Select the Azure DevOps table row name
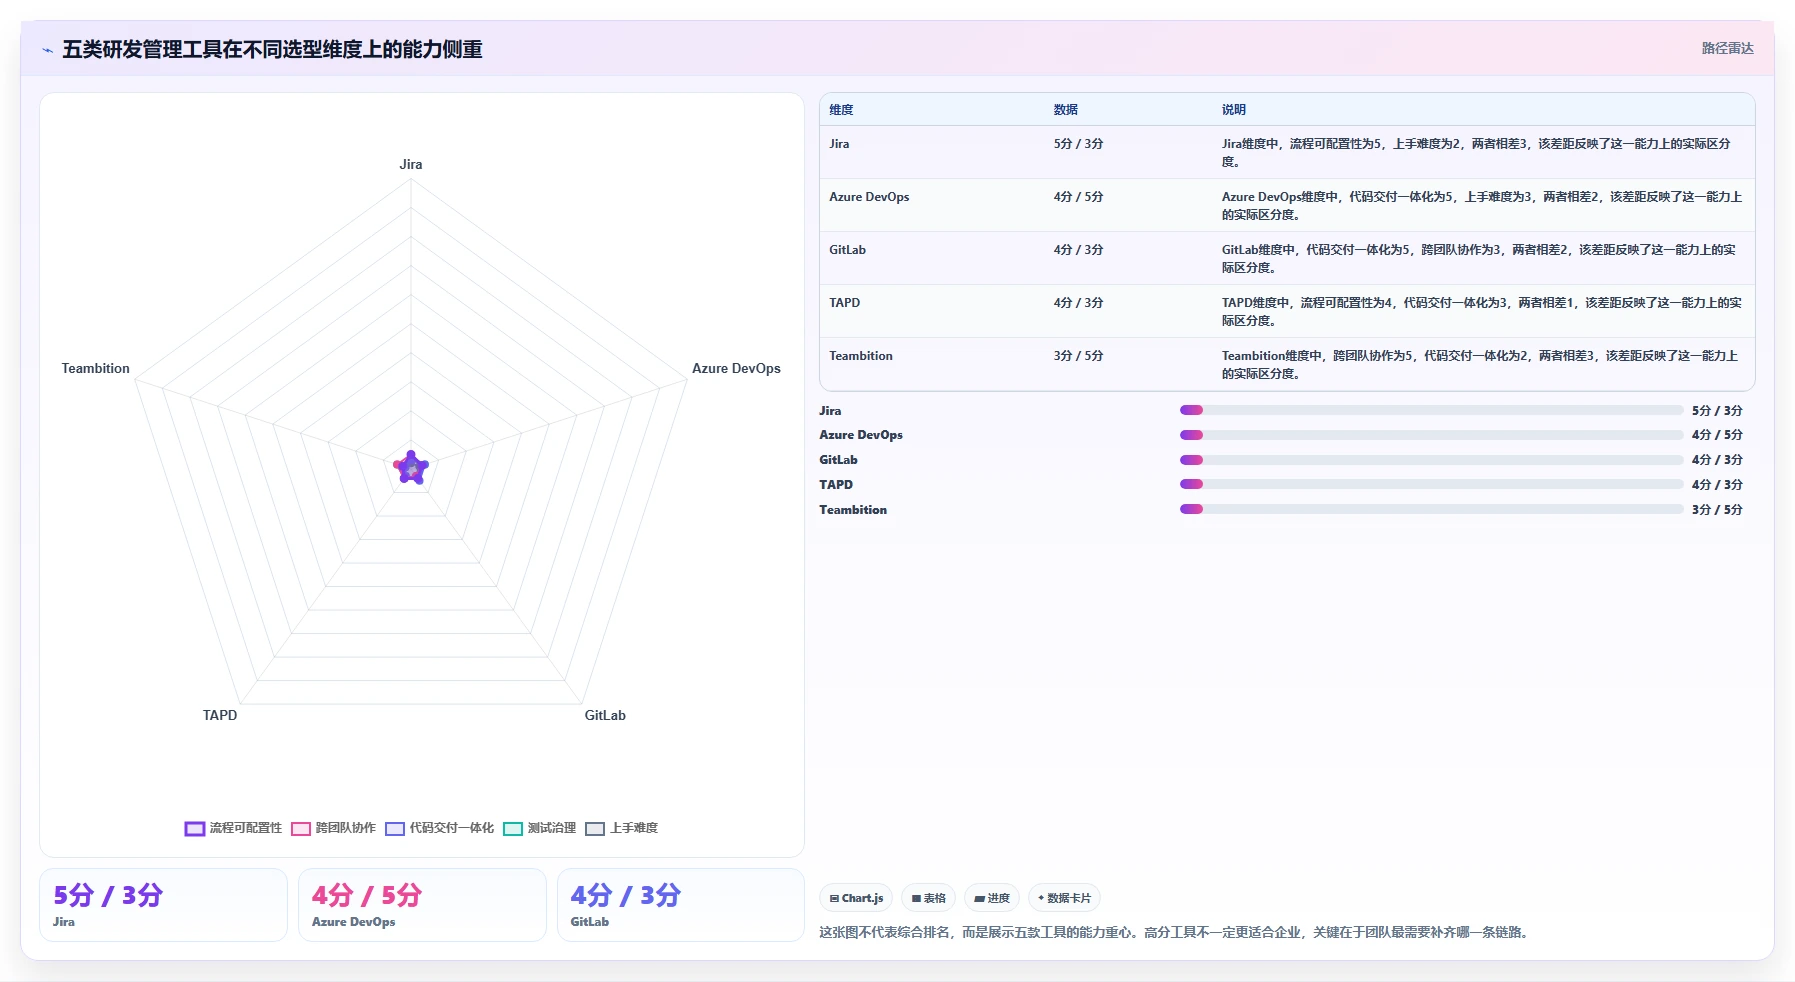This screenshot has width=1795, height=982. pyautogui.click(x=869, y=197)
